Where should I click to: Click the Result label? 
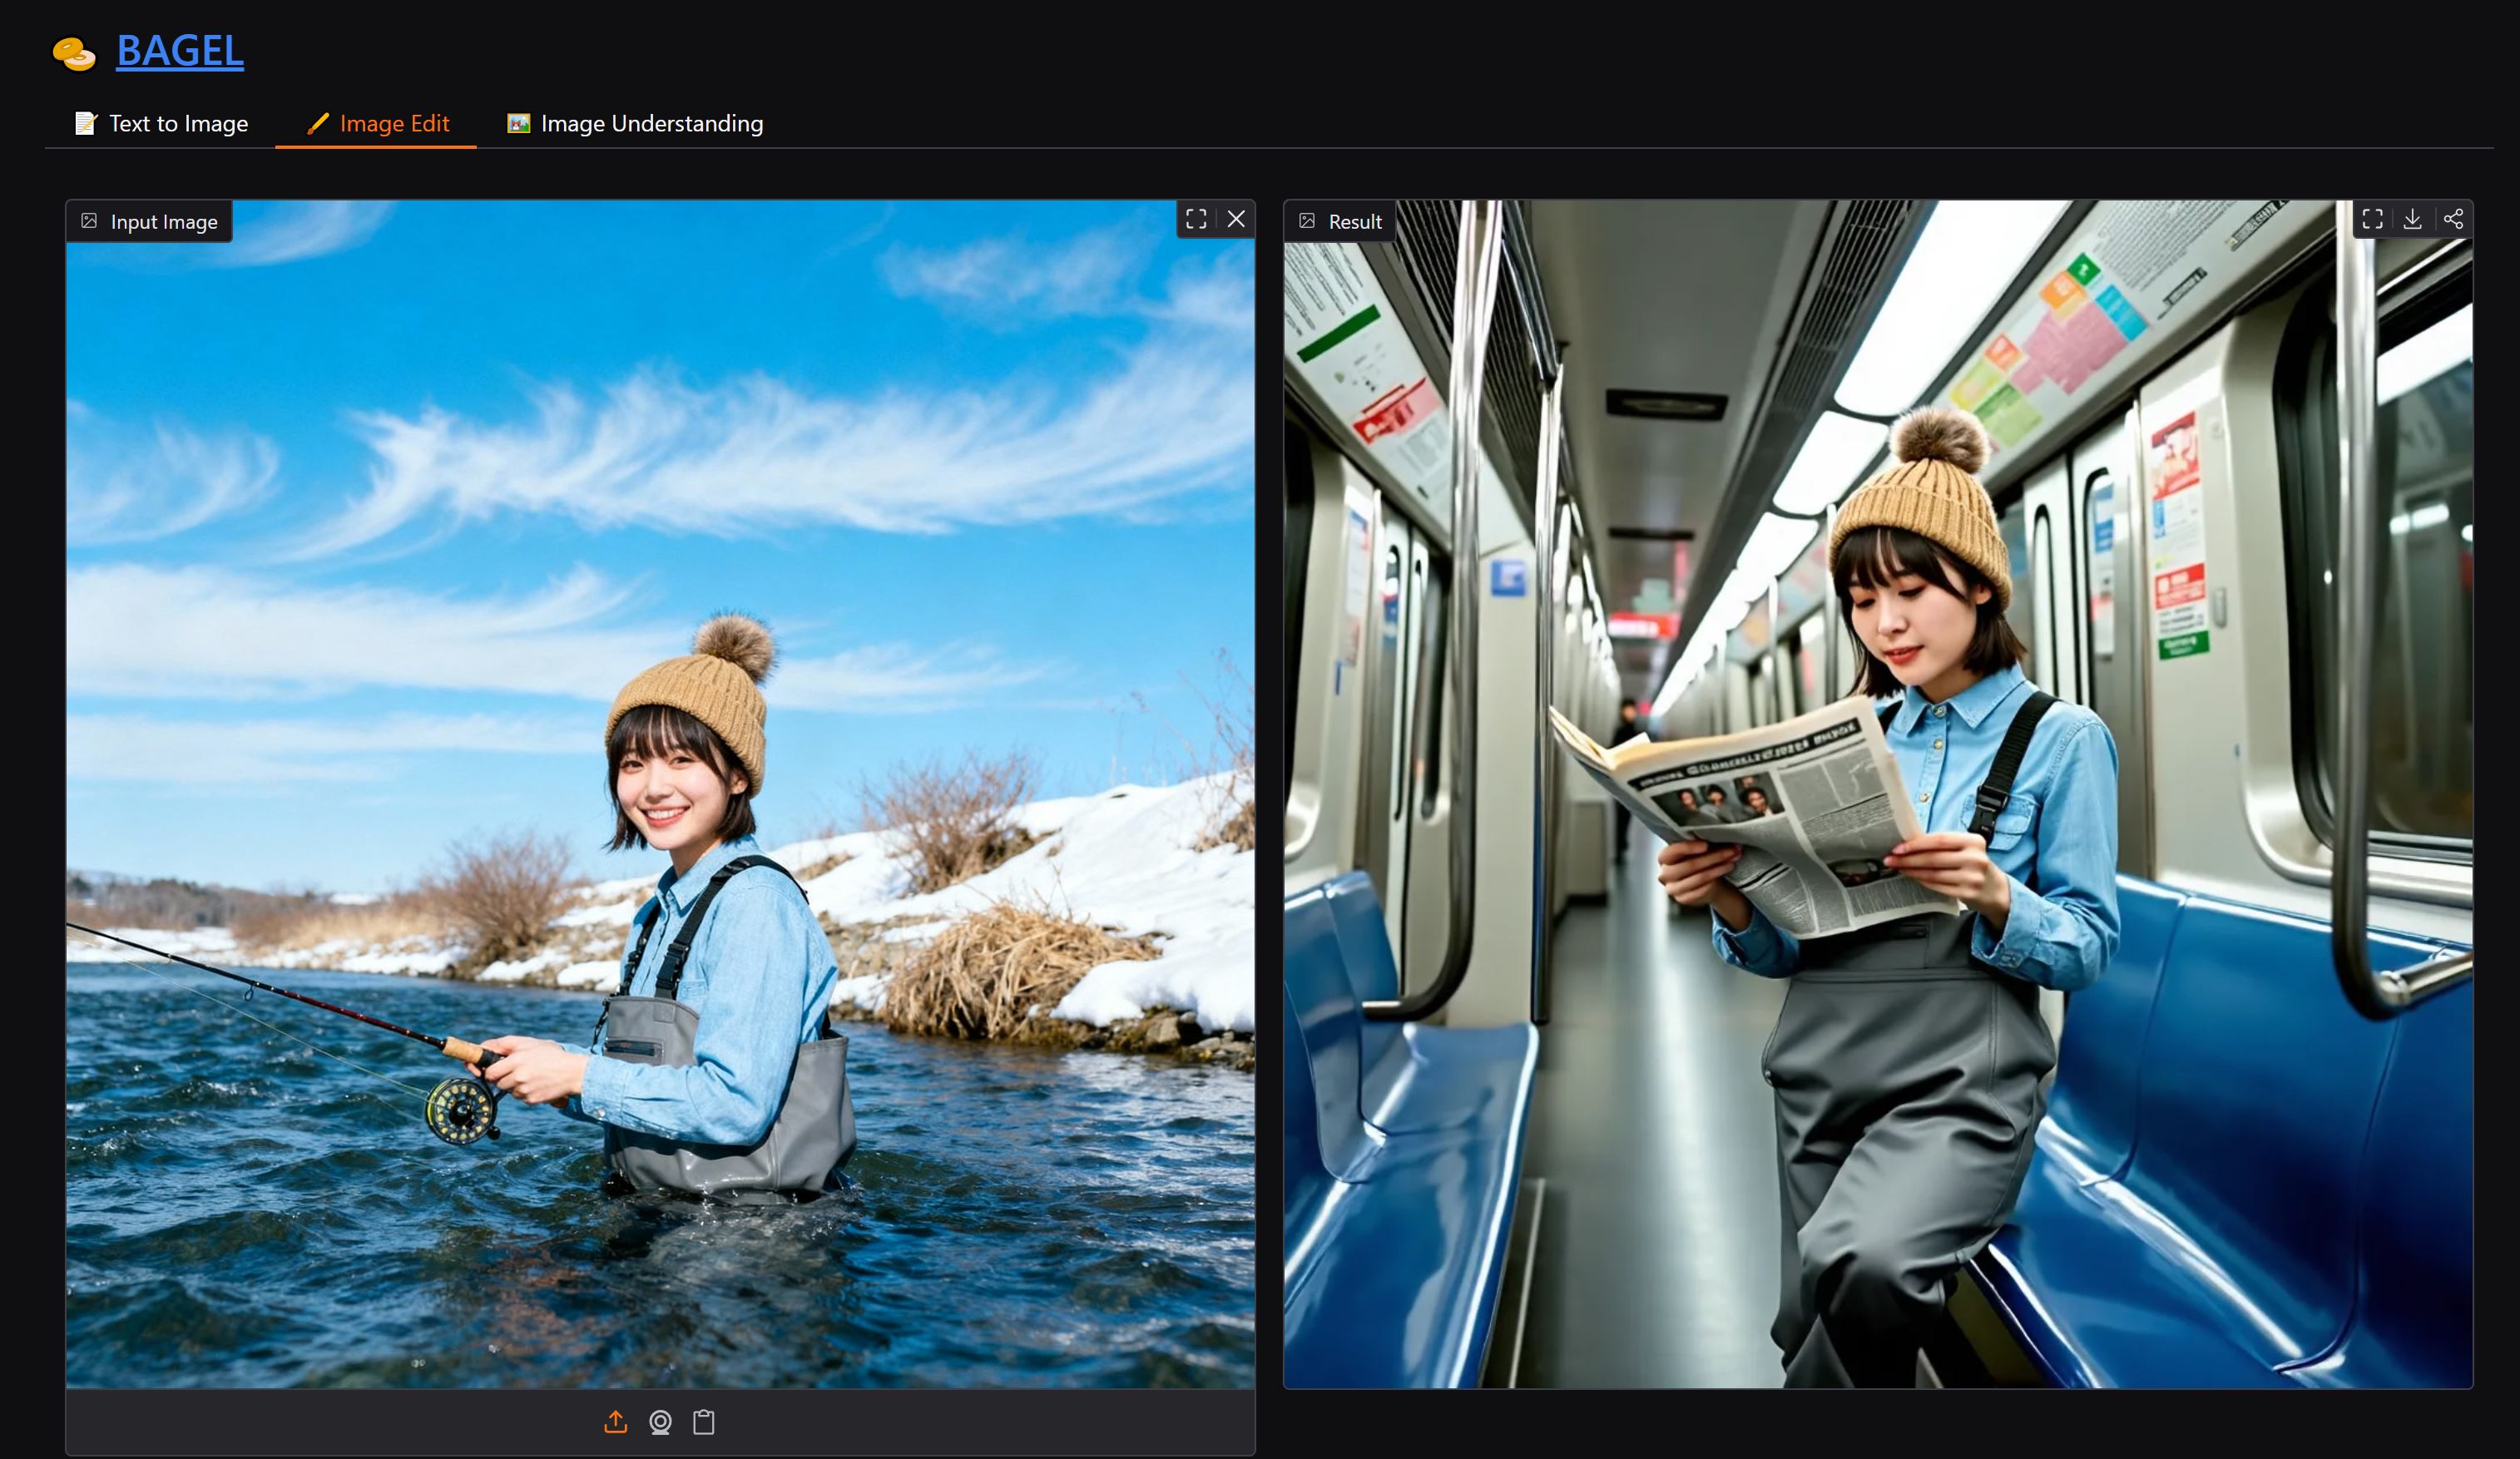[1340, 221]
